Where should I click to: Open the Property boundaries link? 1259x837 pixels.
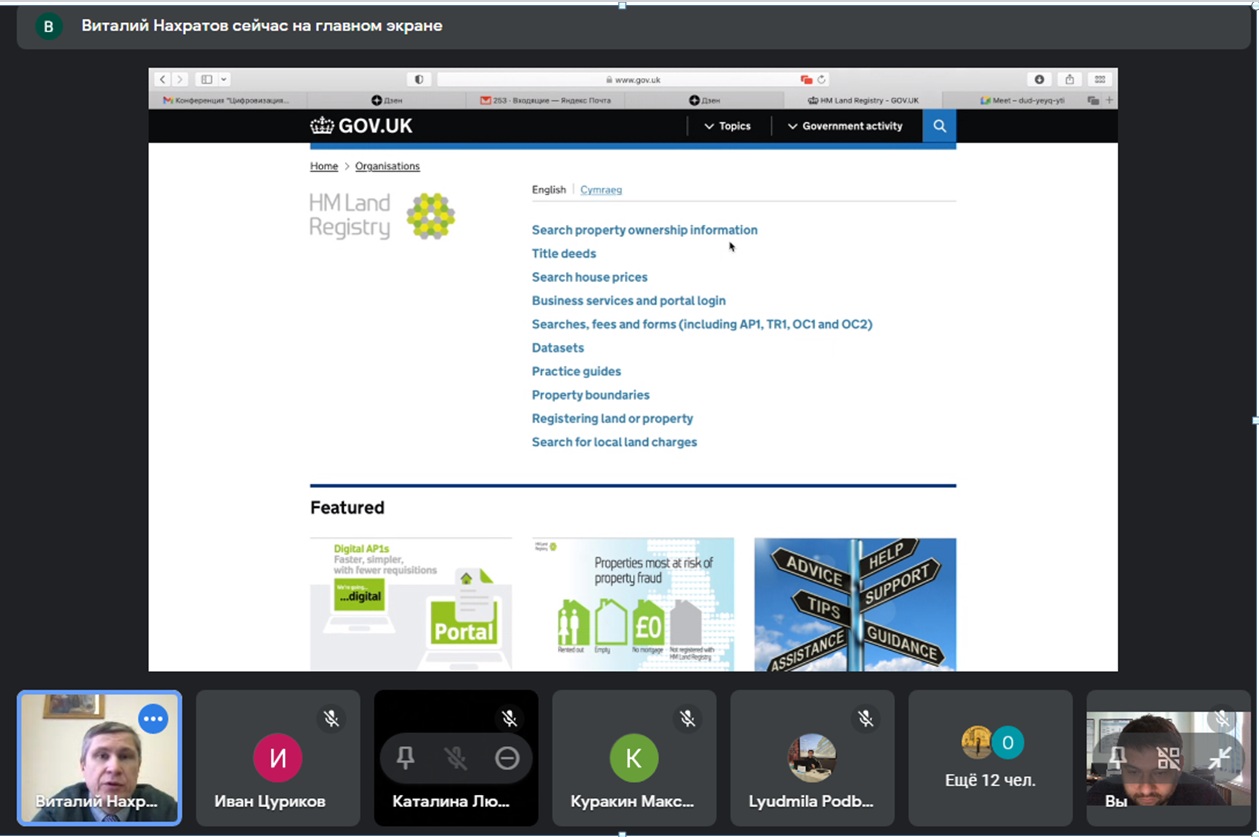click(590, 395)
